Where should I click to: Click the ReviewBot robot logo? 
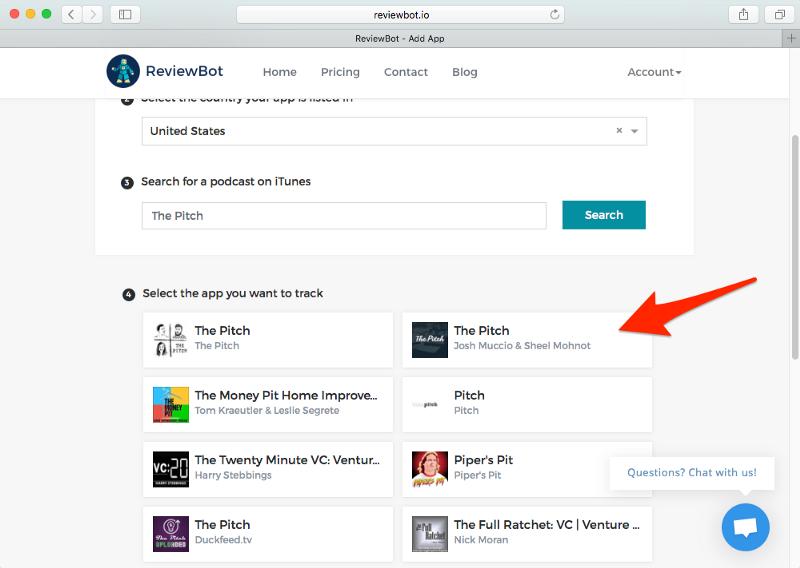123,72
